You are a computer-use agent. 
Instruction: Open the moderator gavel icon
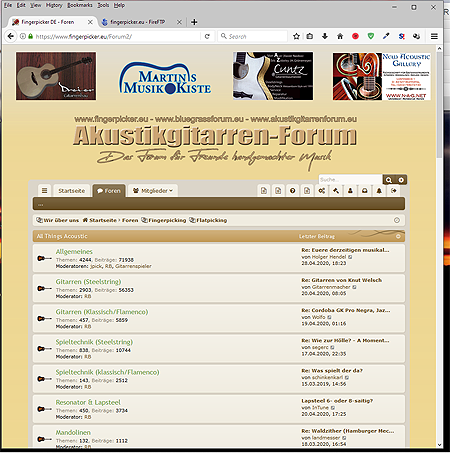[336, 191]
